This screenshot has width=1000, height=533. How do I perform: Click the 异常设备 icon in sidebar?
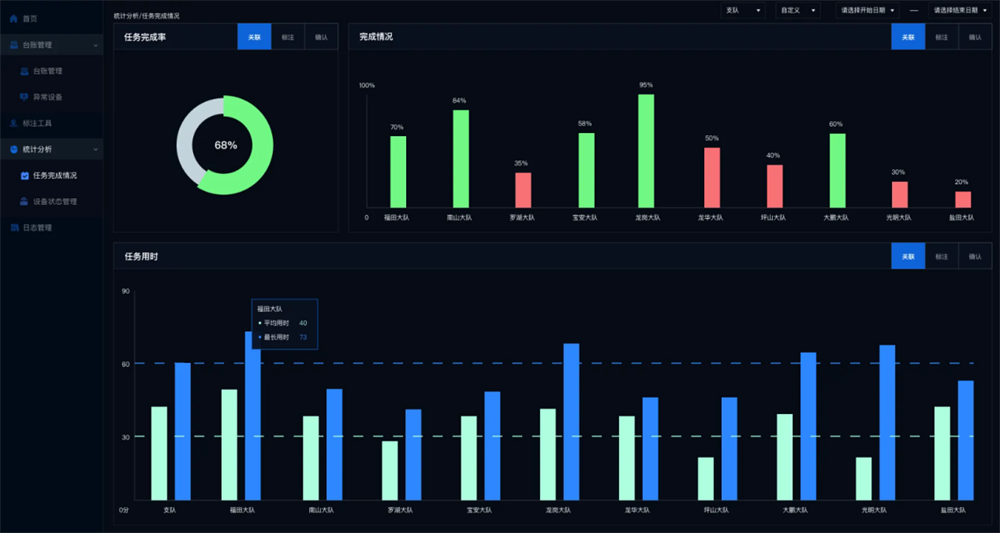coord(24,97)
